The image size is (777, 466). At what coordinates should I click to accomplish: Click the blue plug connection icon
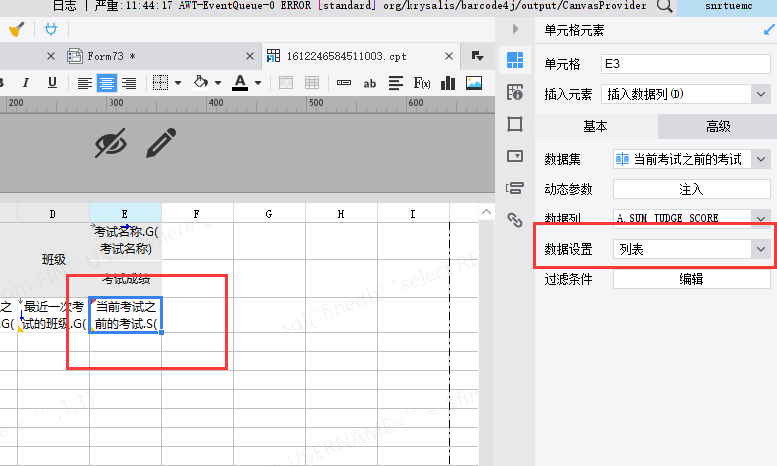click(x=51, y=30)
